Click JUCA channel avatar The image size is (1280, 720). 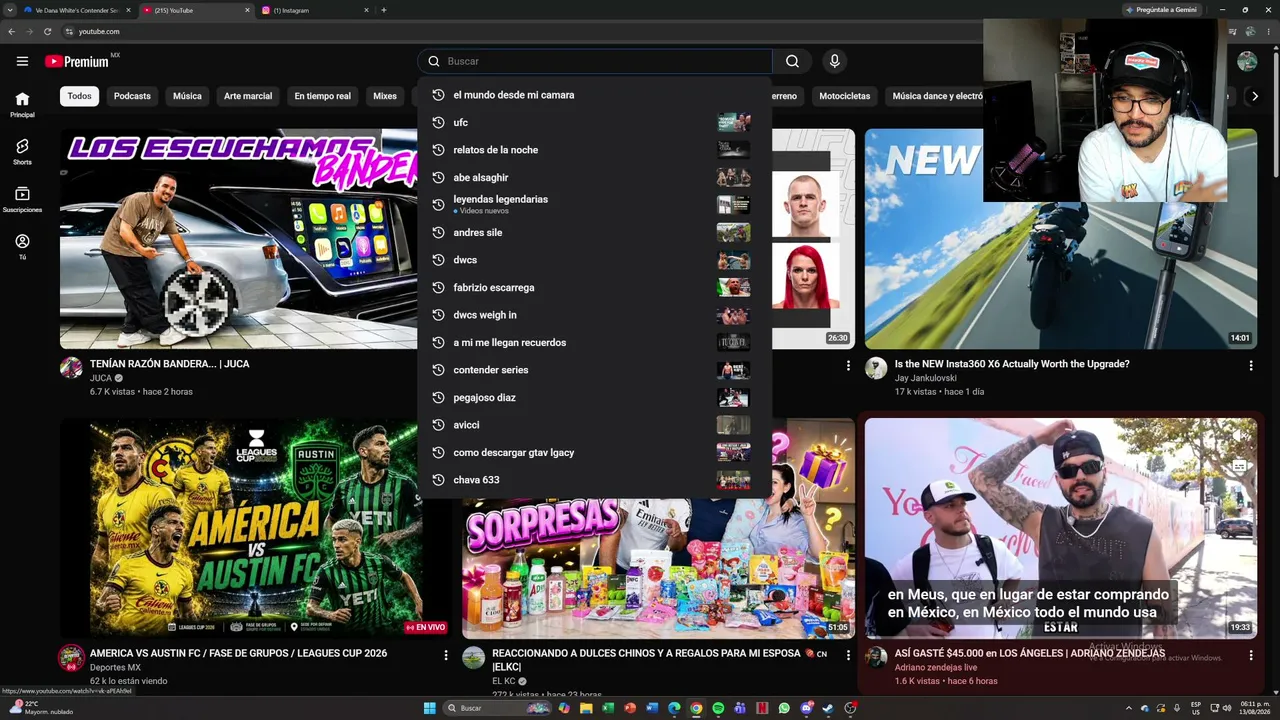(71, 368)
